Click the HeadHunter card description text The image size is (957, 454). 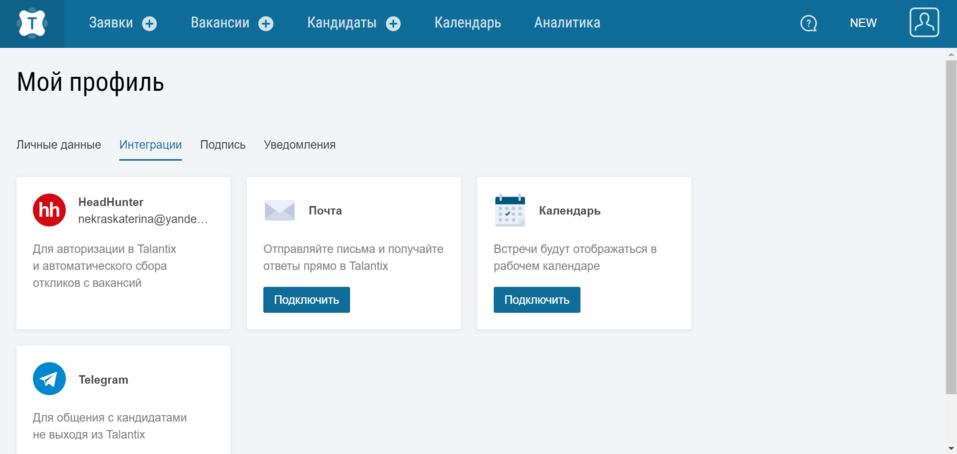pyautogui.click(x=104, y=266)
